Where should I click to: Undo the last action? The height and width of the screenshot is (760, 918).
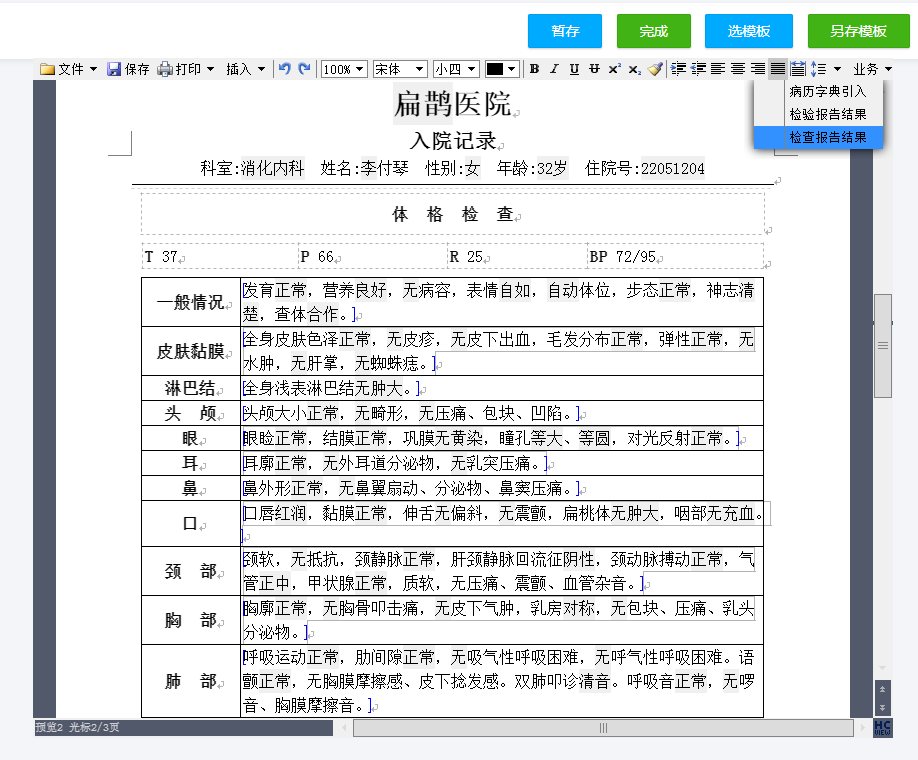(284, 69)
